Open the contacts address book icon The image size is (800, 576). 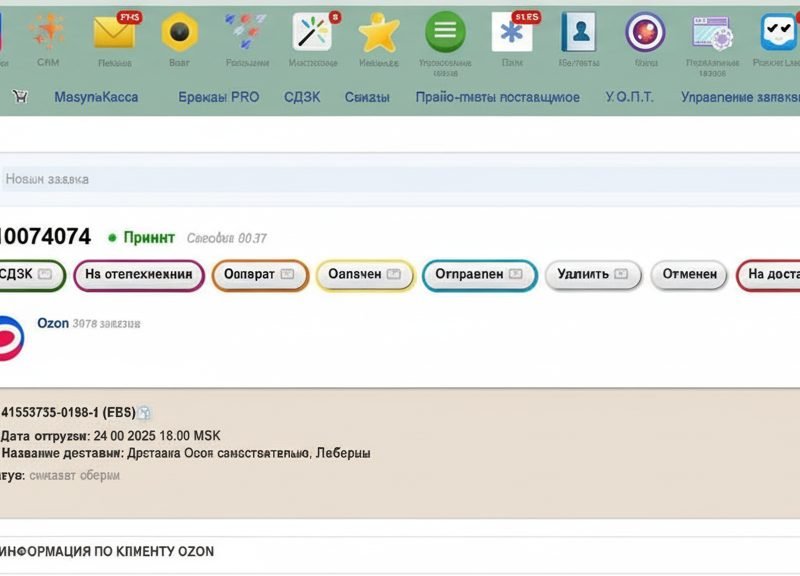579,32
